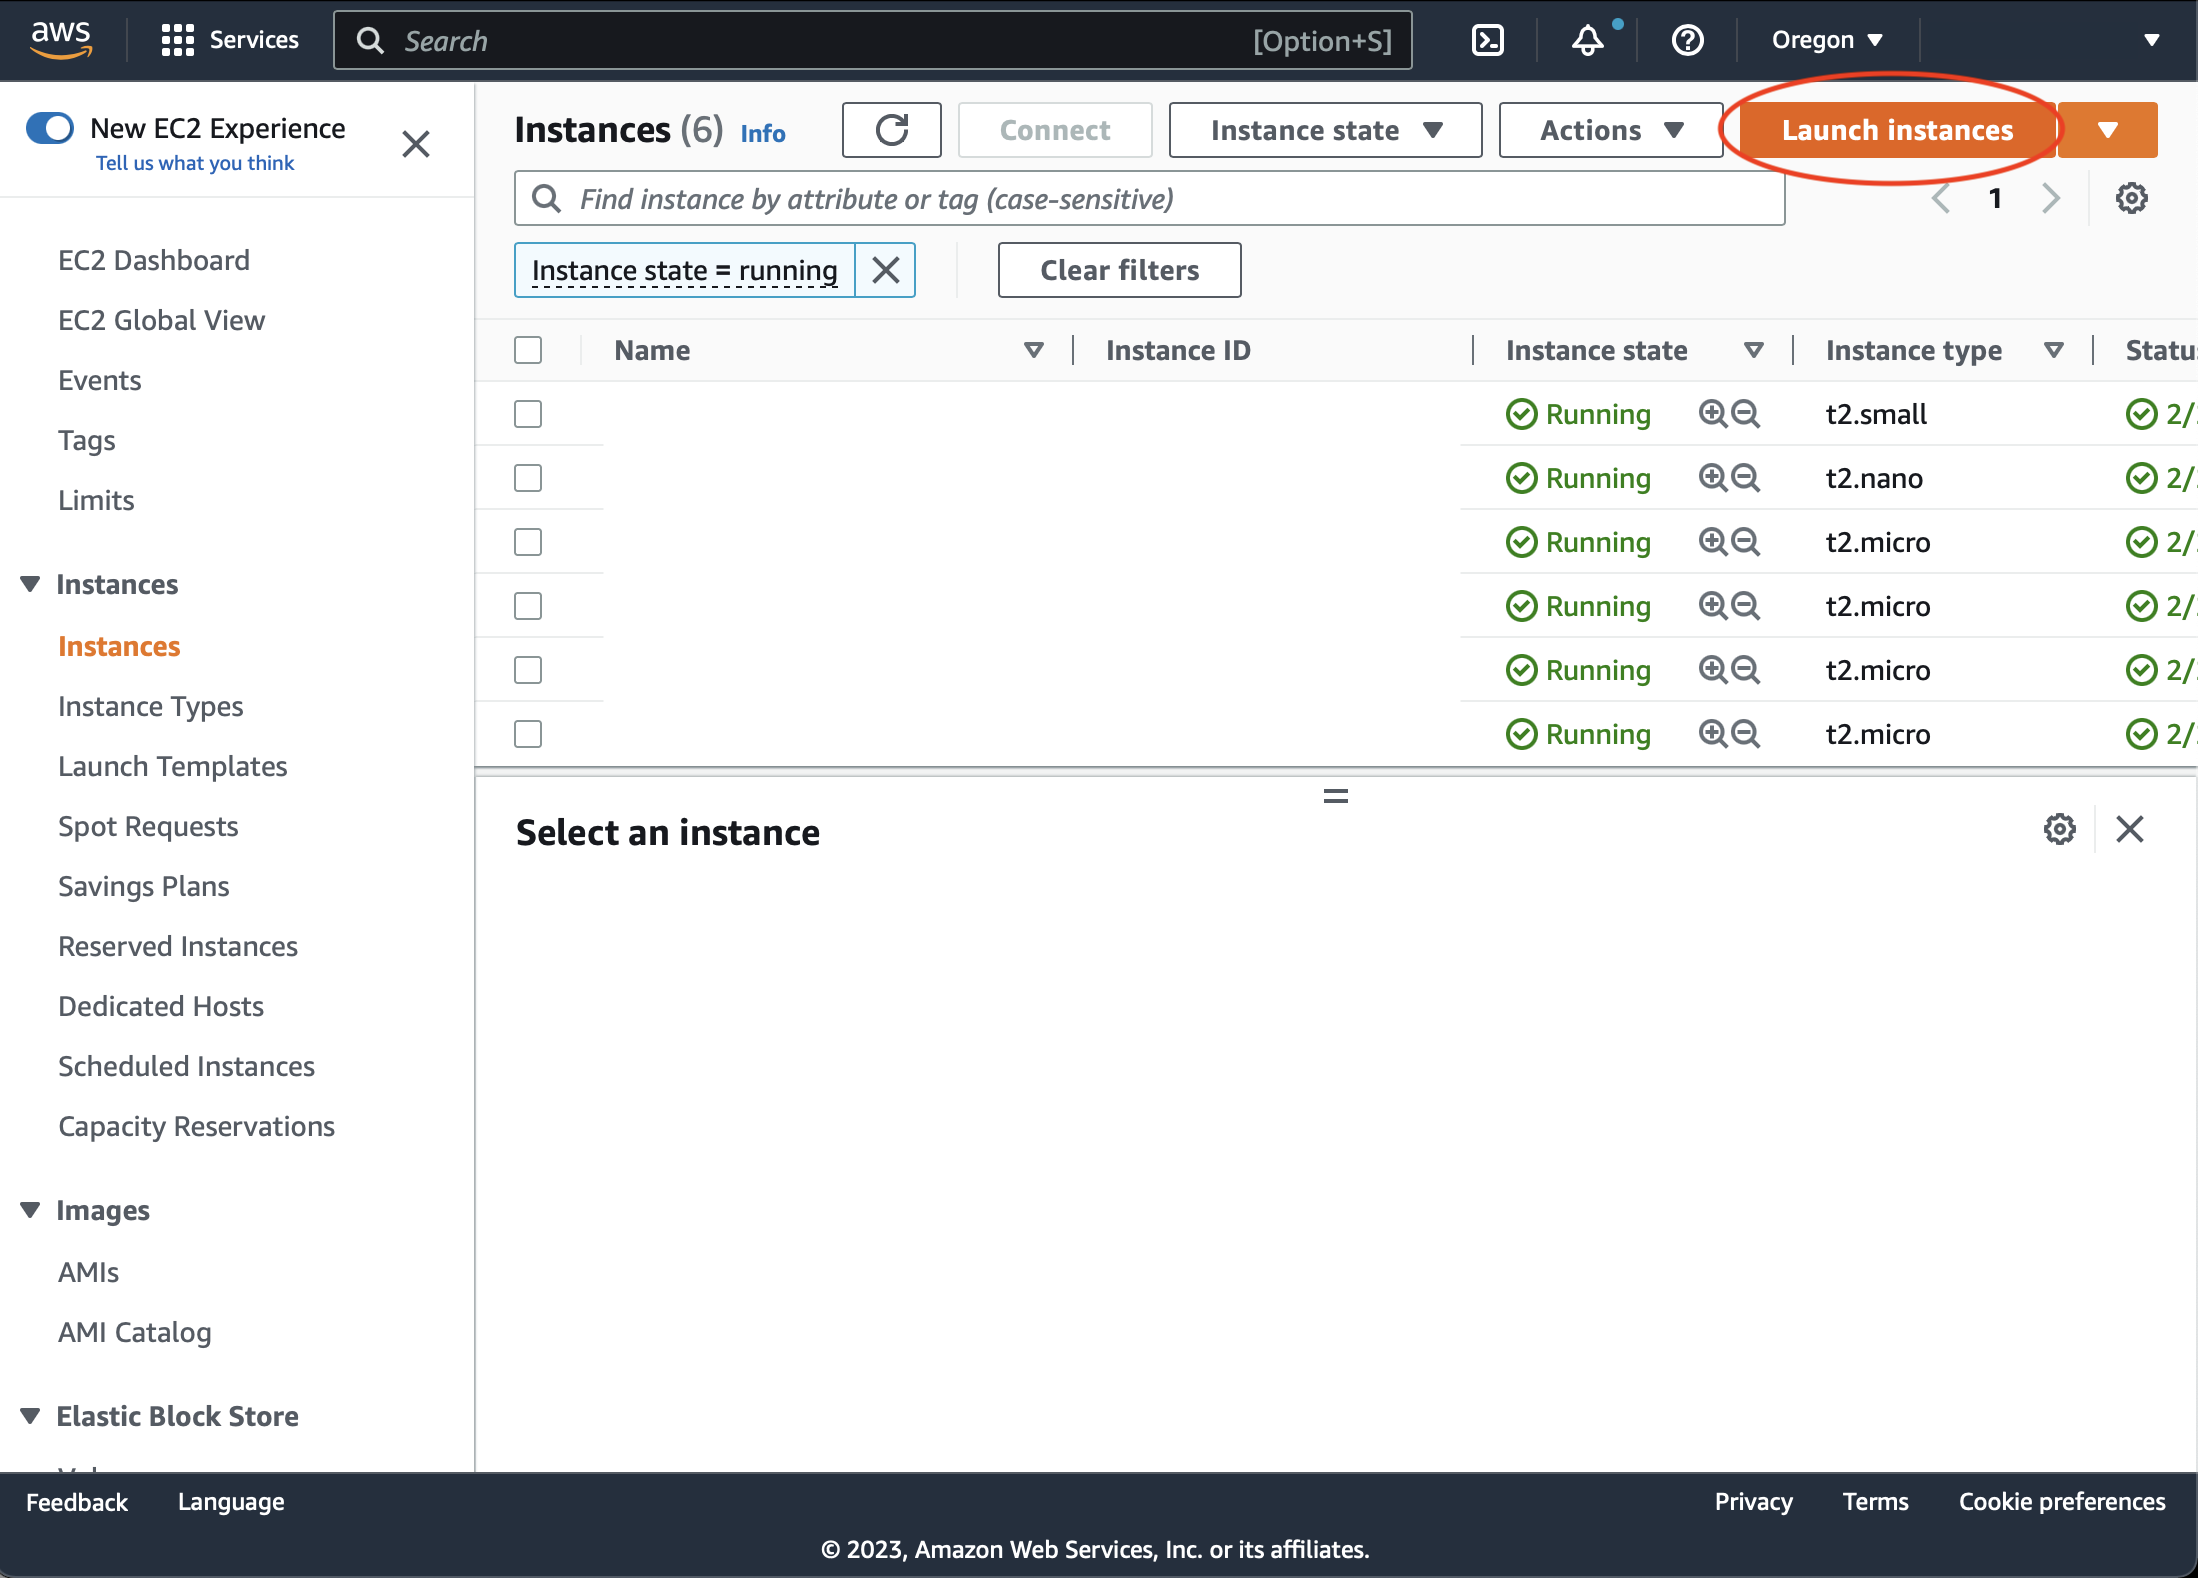Select the second t2.micro instance checkbox
The image size is (2198, 1578).
528,606
